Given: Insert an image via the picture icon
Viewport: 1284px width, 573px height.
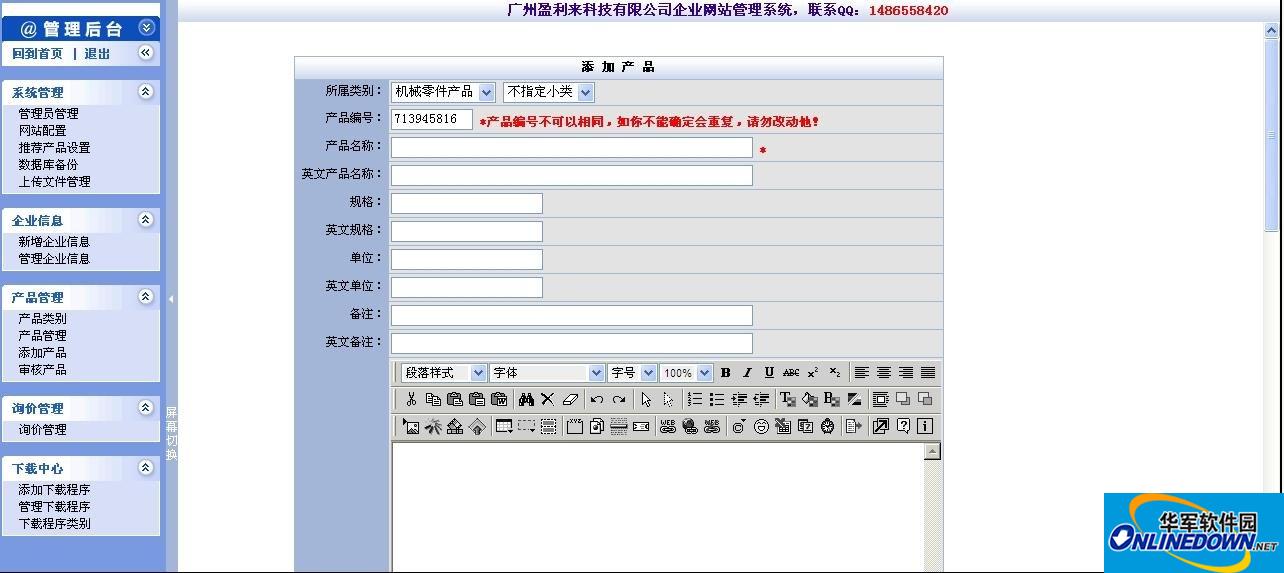Looking at the screenshot, I should [x=411, y=426].
